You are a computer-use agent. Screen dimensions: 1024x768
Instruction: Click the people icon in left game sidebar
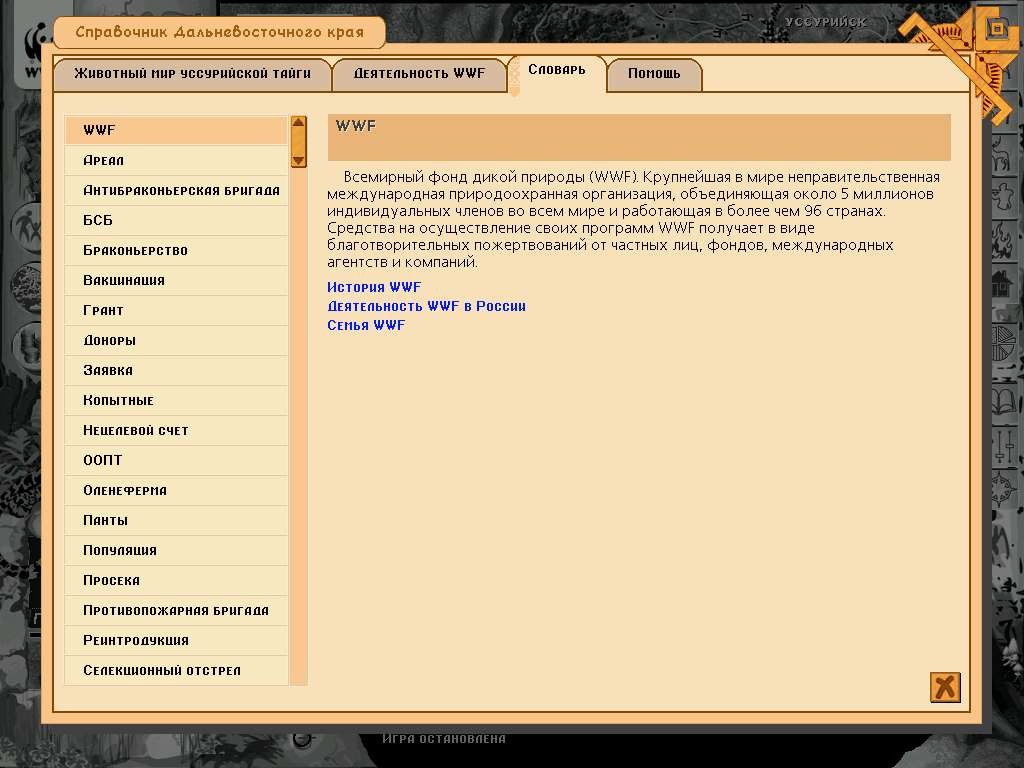(x=26, y=229)
